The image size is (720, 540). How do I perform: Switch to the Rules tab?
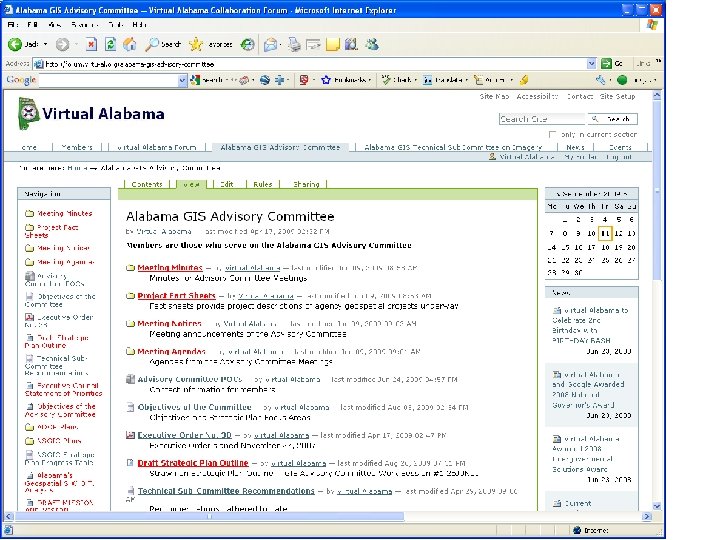[263, 184]
